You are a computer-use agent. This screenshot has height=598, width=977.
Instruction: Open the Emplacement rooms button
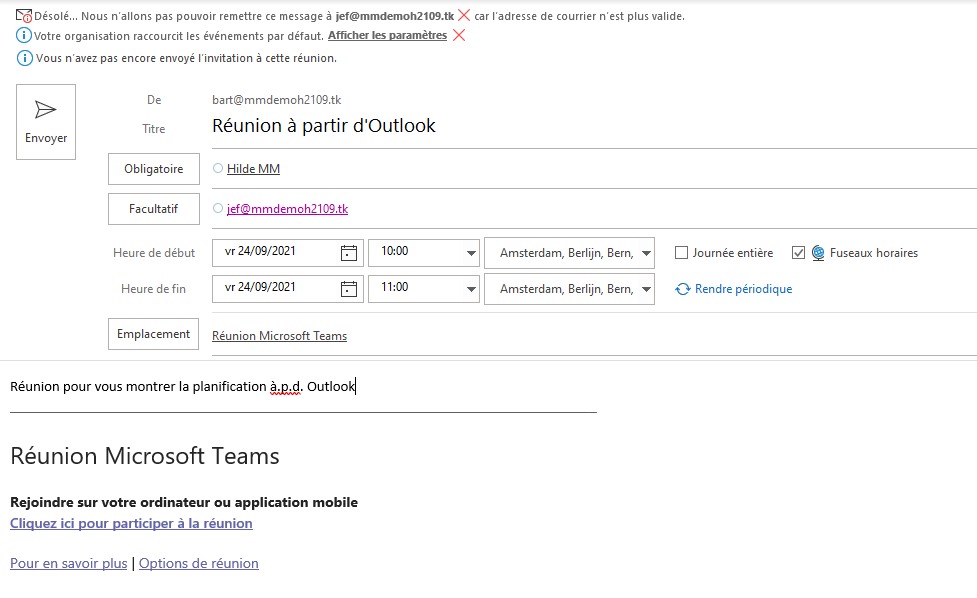pyautogui.click(x=153, y=334)
